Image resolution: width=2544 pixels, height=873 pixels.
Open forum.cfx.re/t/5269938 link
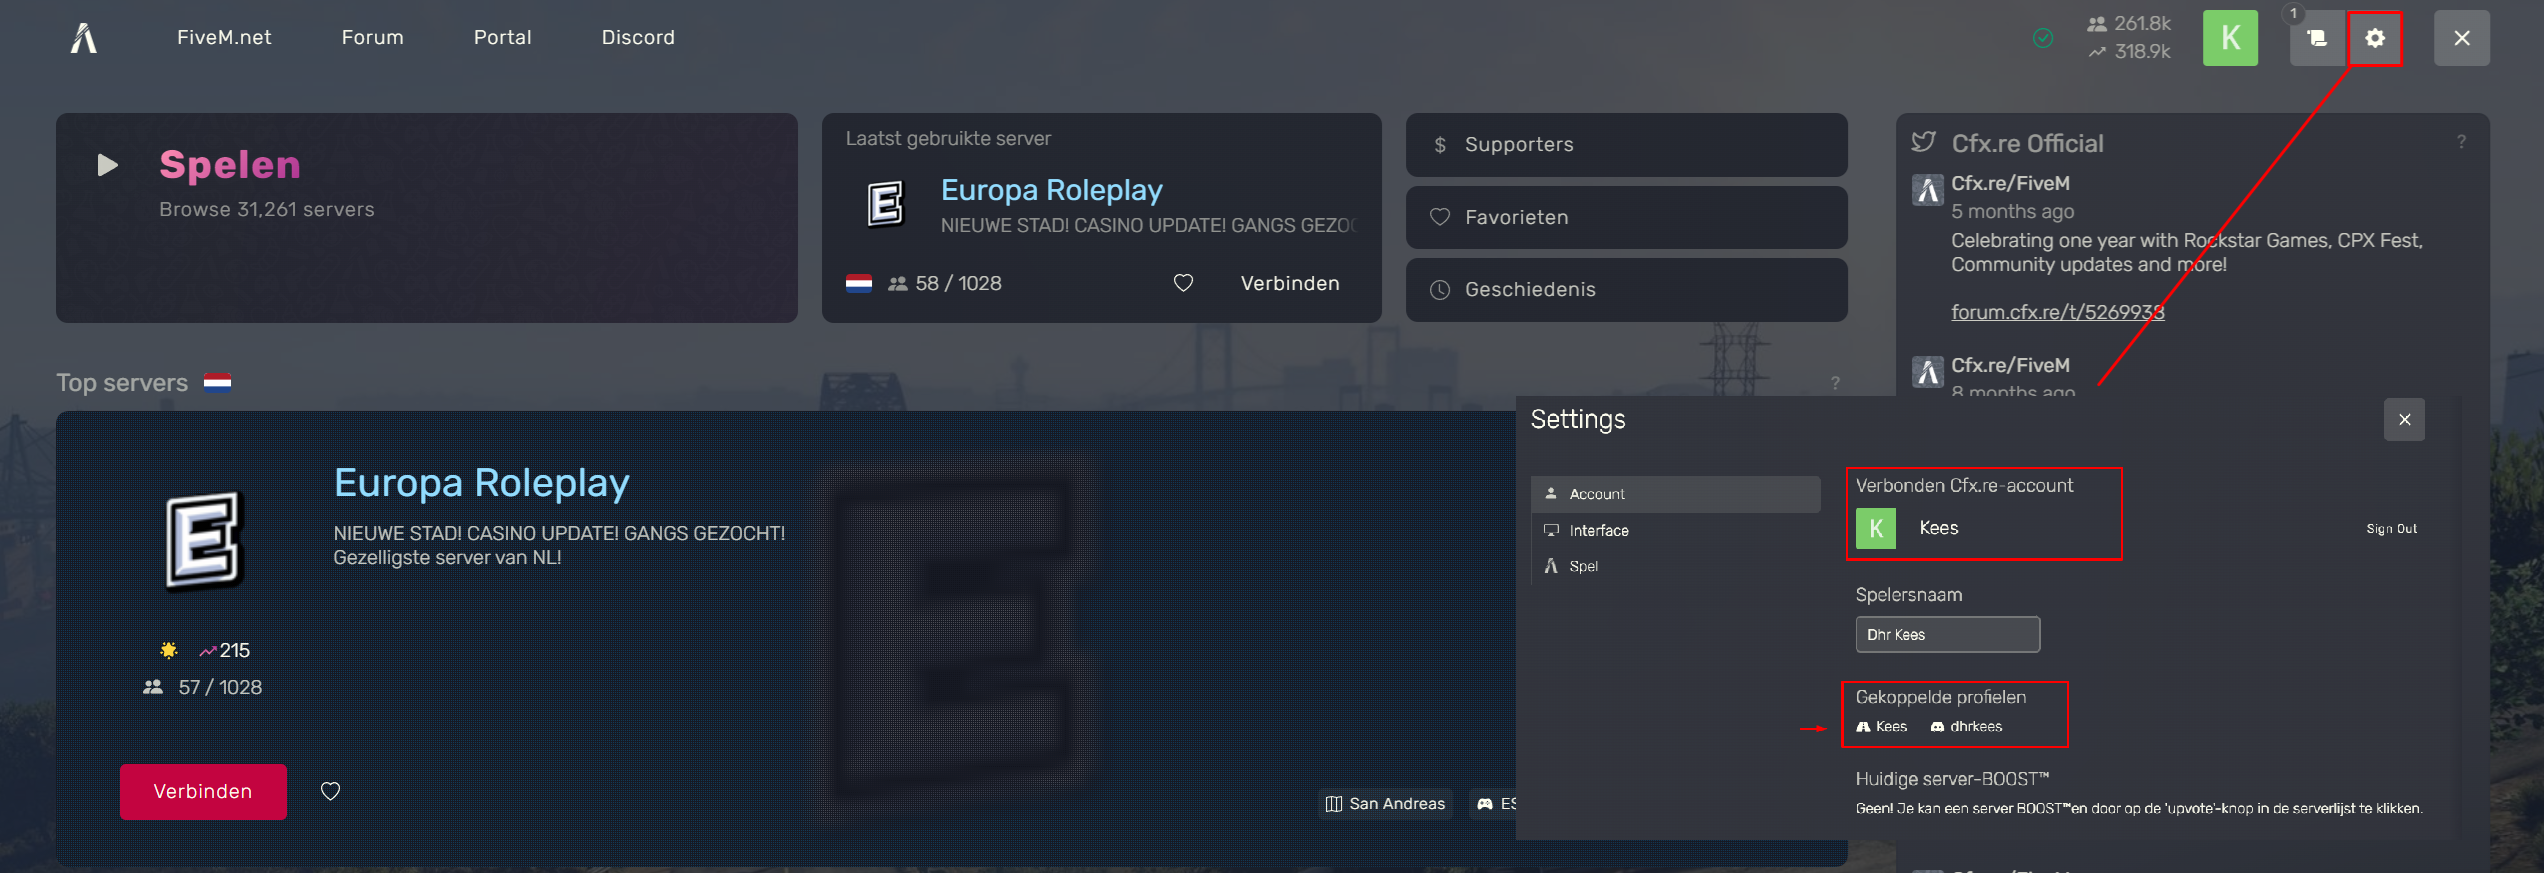[x=2057, y=312]
